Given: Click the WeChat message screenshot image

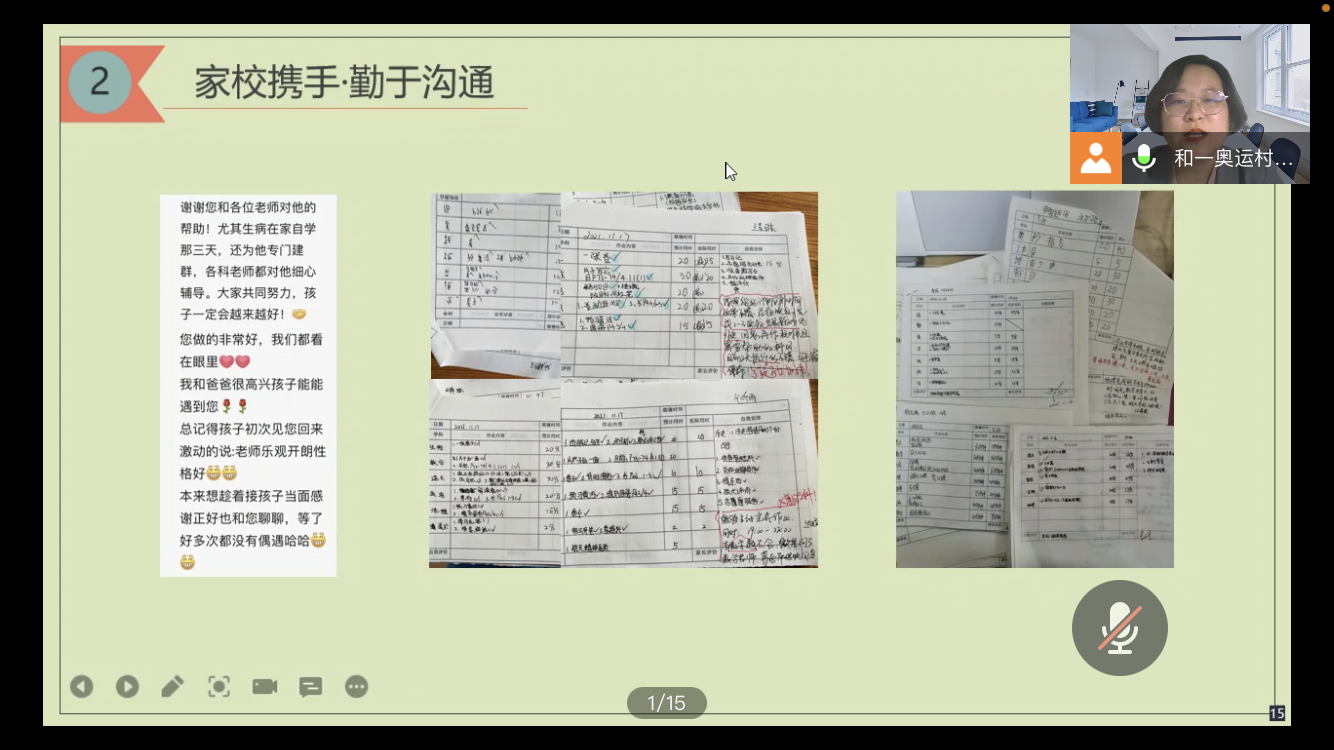Looking at the screenshot, I should coord(248,385).
